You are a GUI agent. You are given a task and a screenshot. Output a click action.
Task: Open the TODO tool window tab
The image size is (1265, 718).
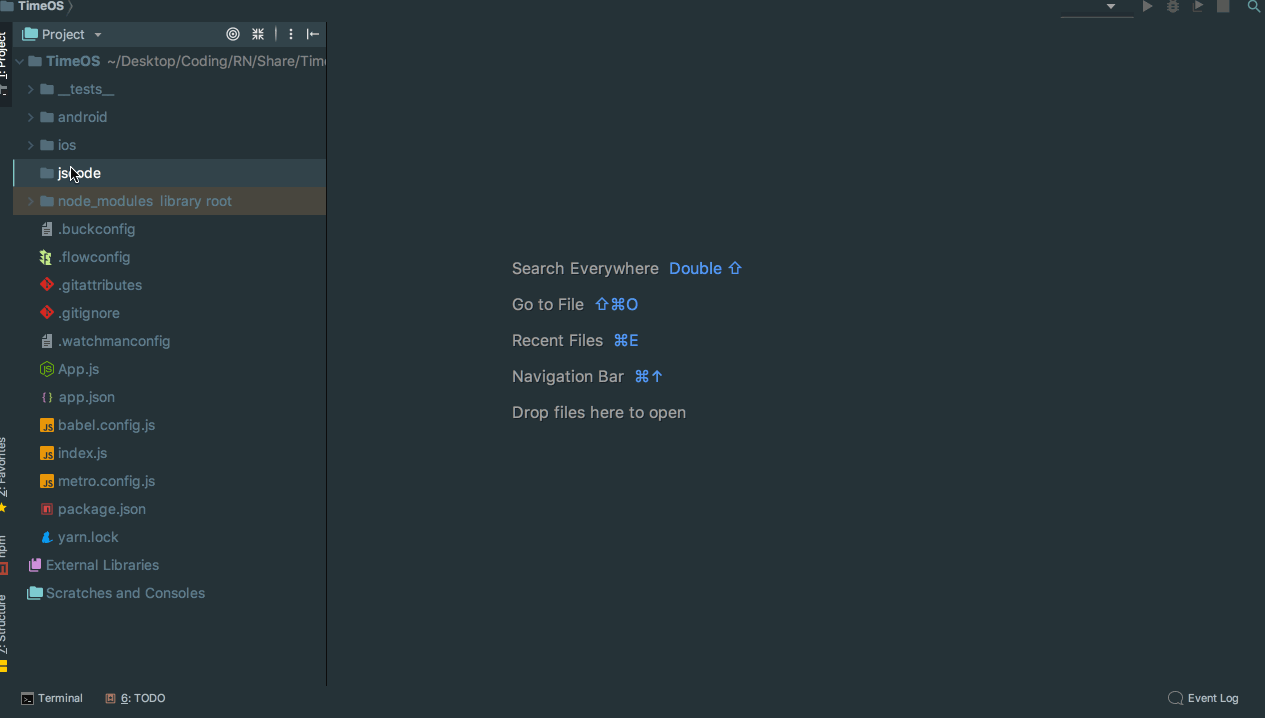[136, 698]
